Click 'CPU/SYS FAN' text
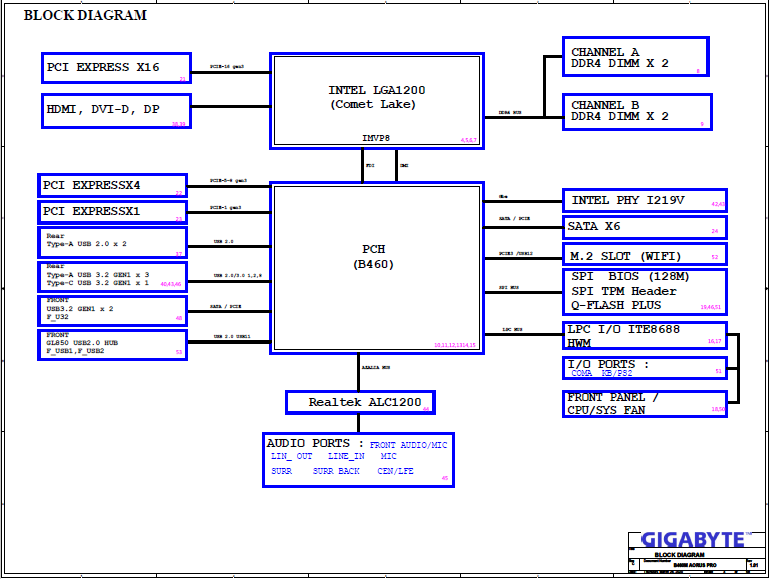 606,410
